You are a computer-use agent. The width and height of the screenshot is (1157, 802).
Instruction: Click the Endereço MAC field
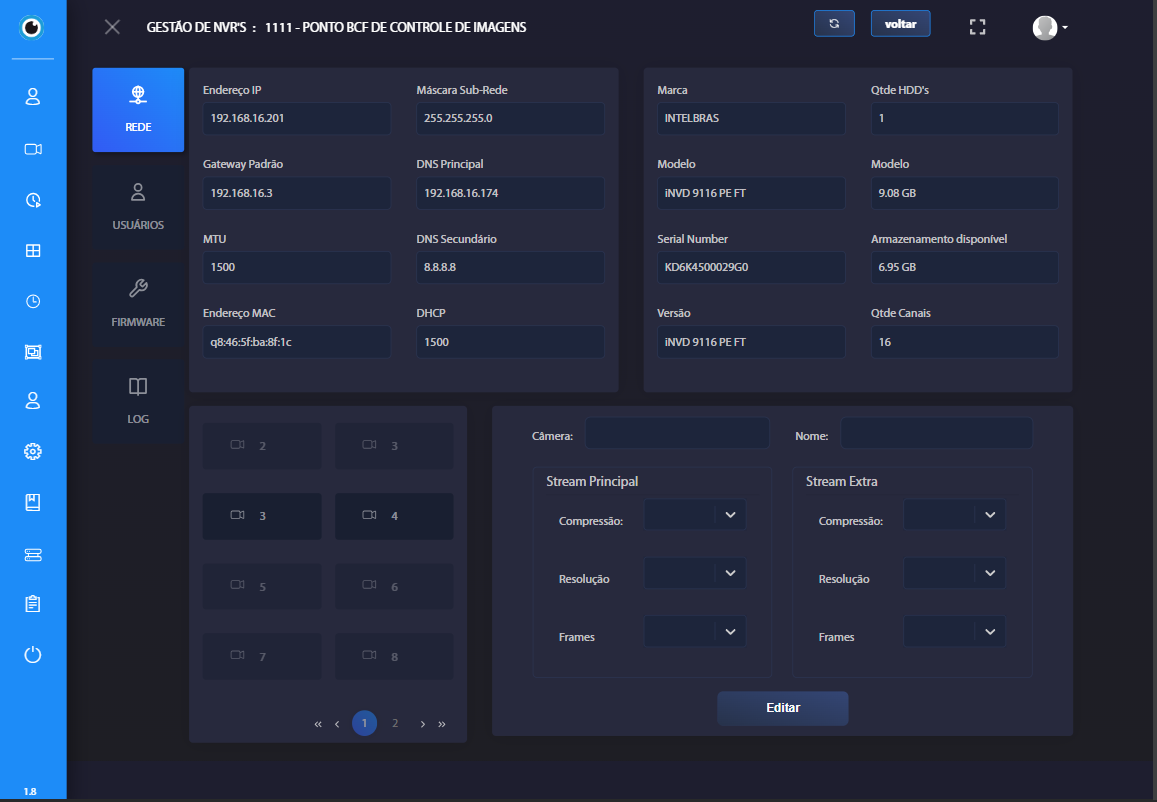tap(297, 342)
